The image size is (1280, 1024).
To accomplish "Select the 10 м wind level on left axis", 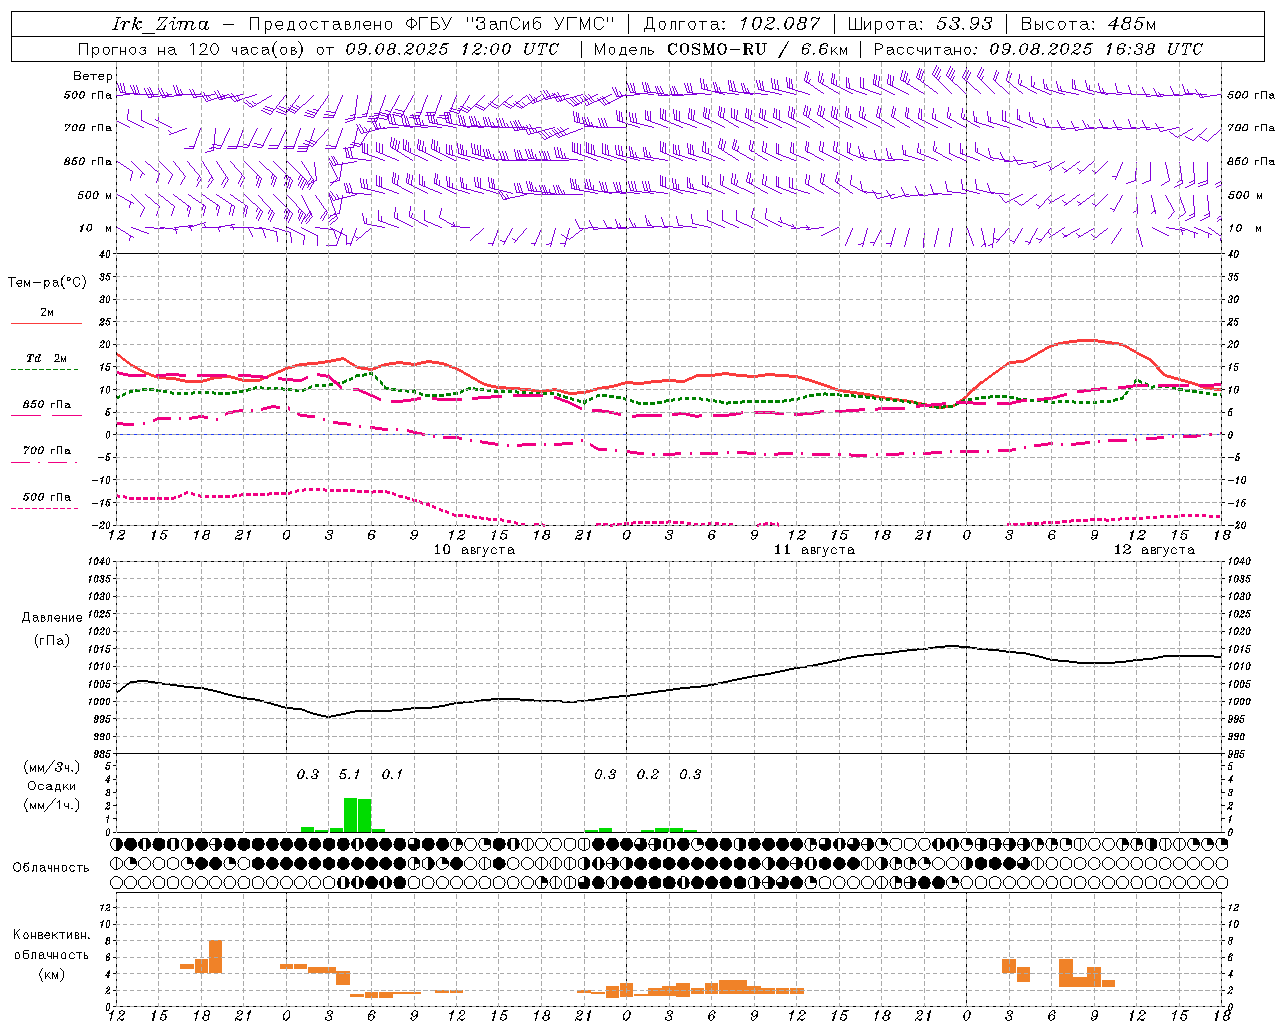I will (96, 228).
